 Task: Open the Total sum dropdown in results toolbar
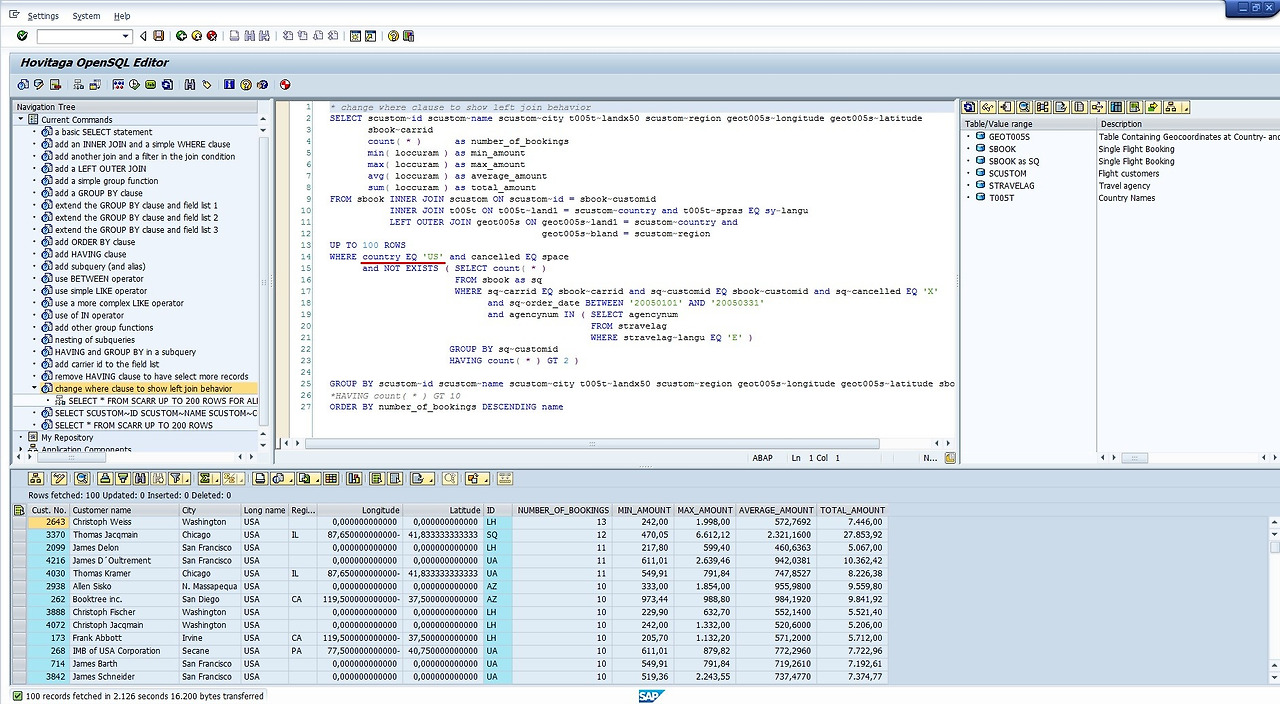pos(217,478)
